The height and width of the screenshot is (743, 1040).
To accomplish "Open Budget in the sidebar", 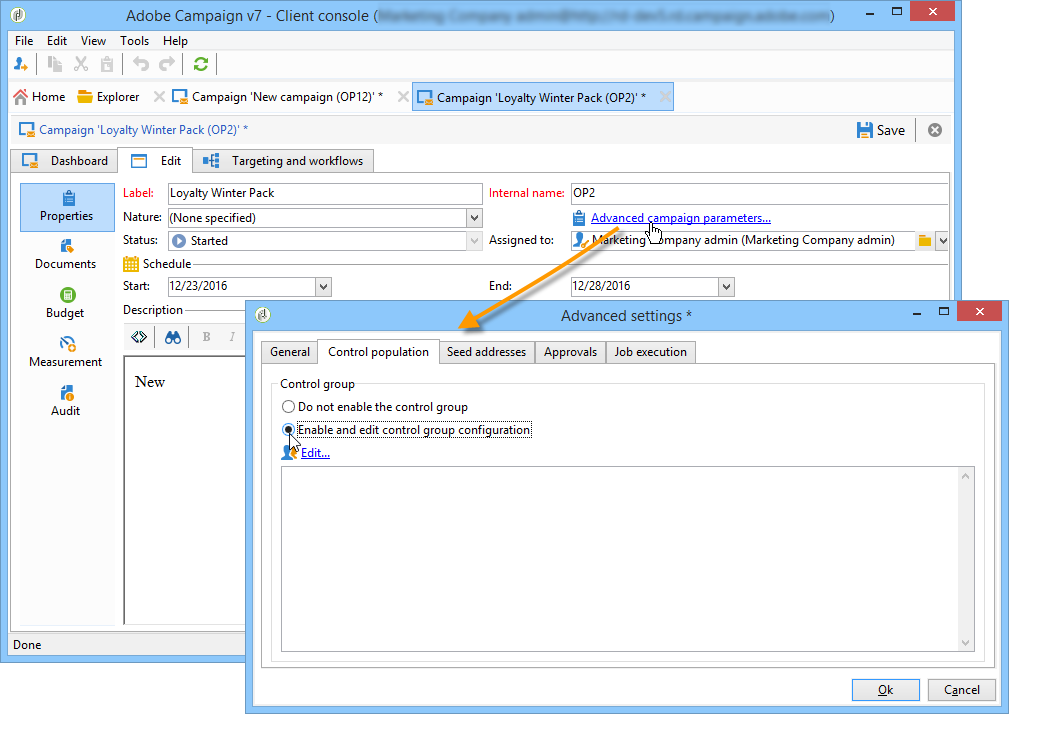I will click(x=66, y=304).
